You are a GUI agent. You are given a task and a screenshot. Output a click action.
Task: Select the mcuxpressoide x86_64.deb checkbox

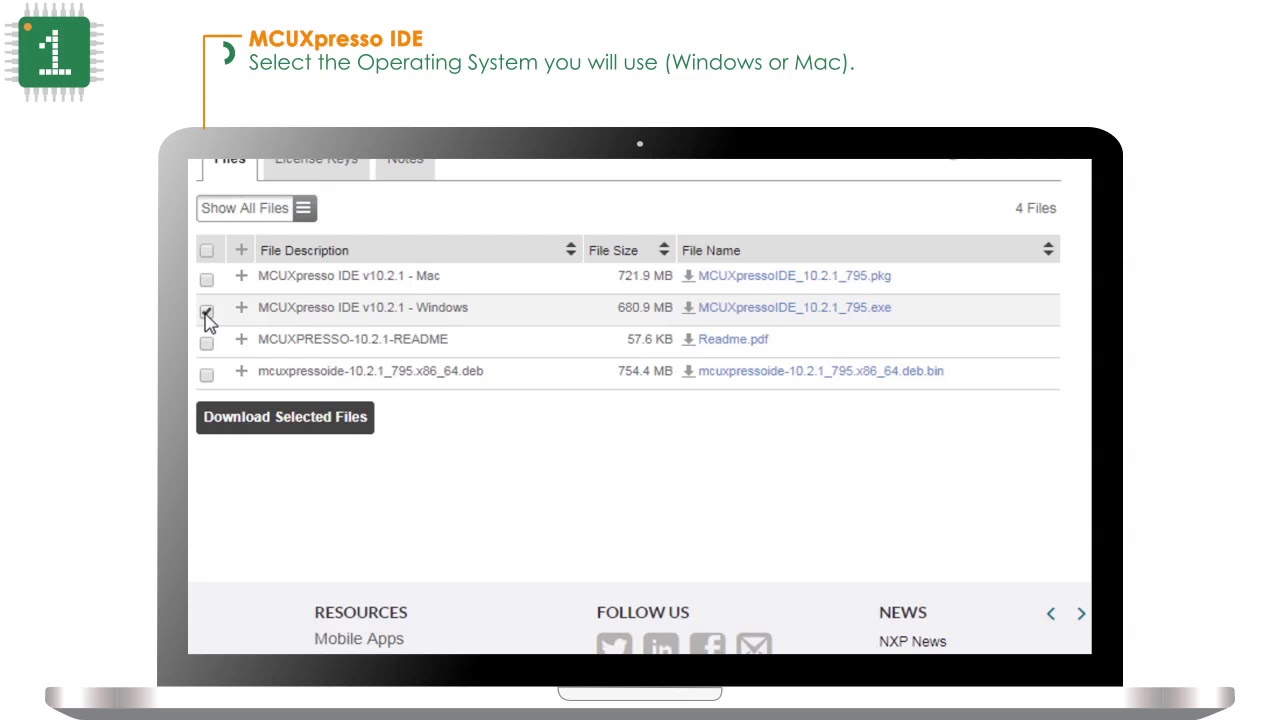point(206,376)
